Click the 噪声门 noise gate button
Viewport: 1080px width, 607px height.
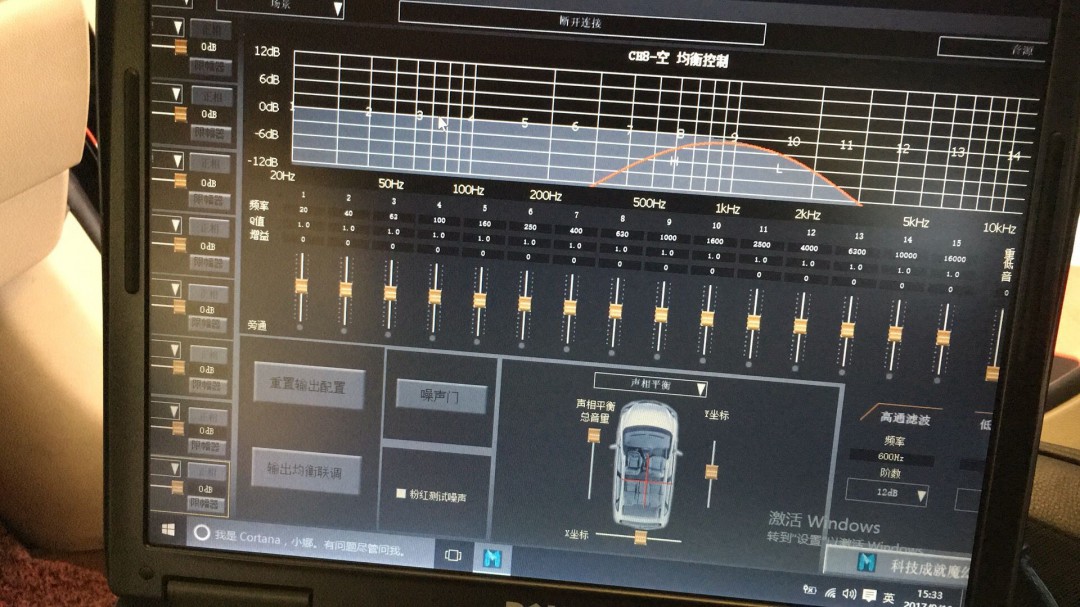[x=440, y=396]
